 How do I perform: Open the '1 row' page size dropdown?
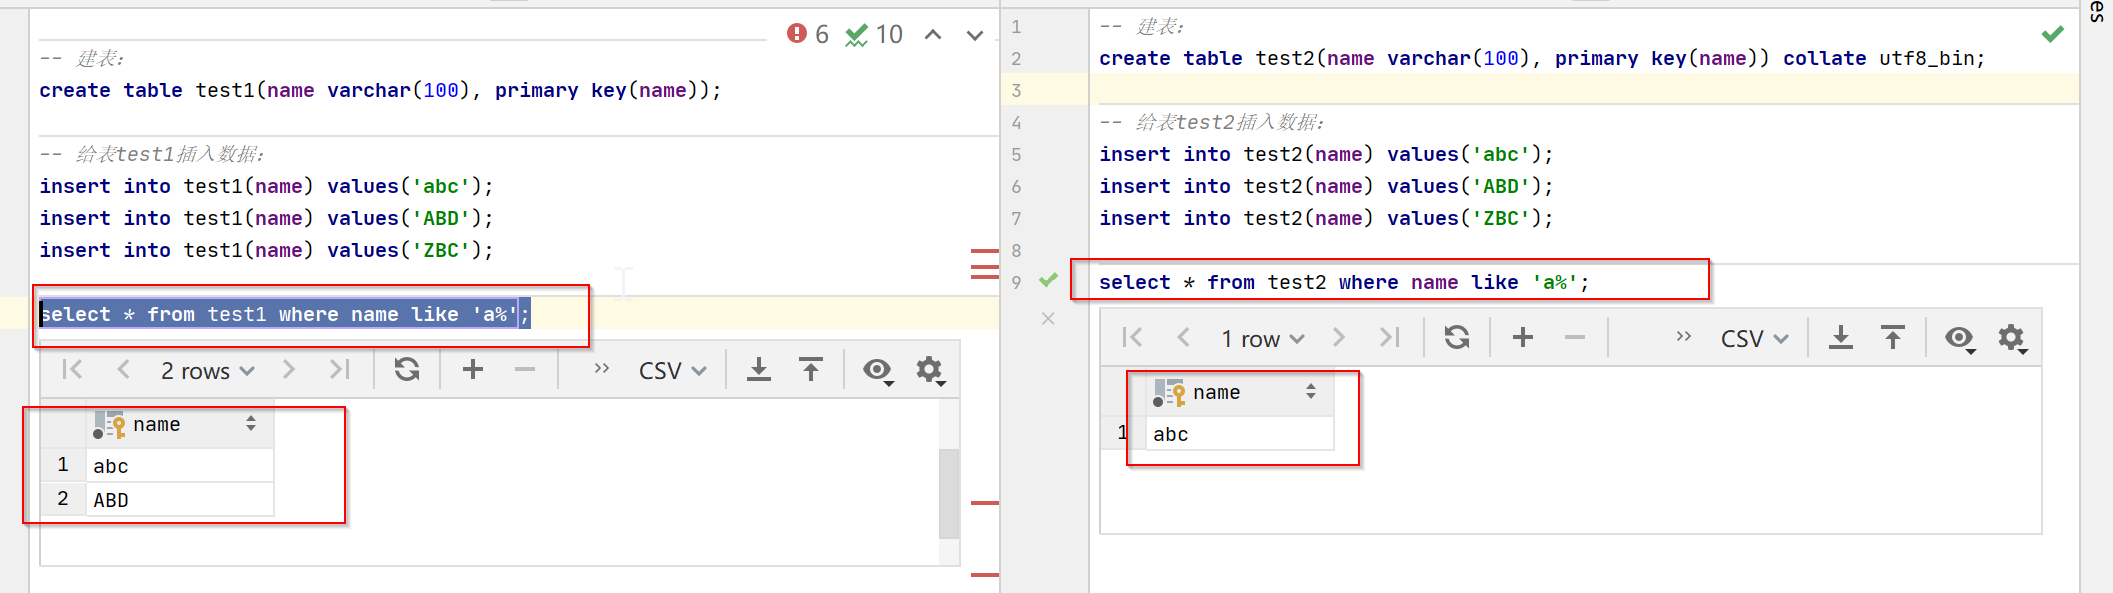[1262, 339]
